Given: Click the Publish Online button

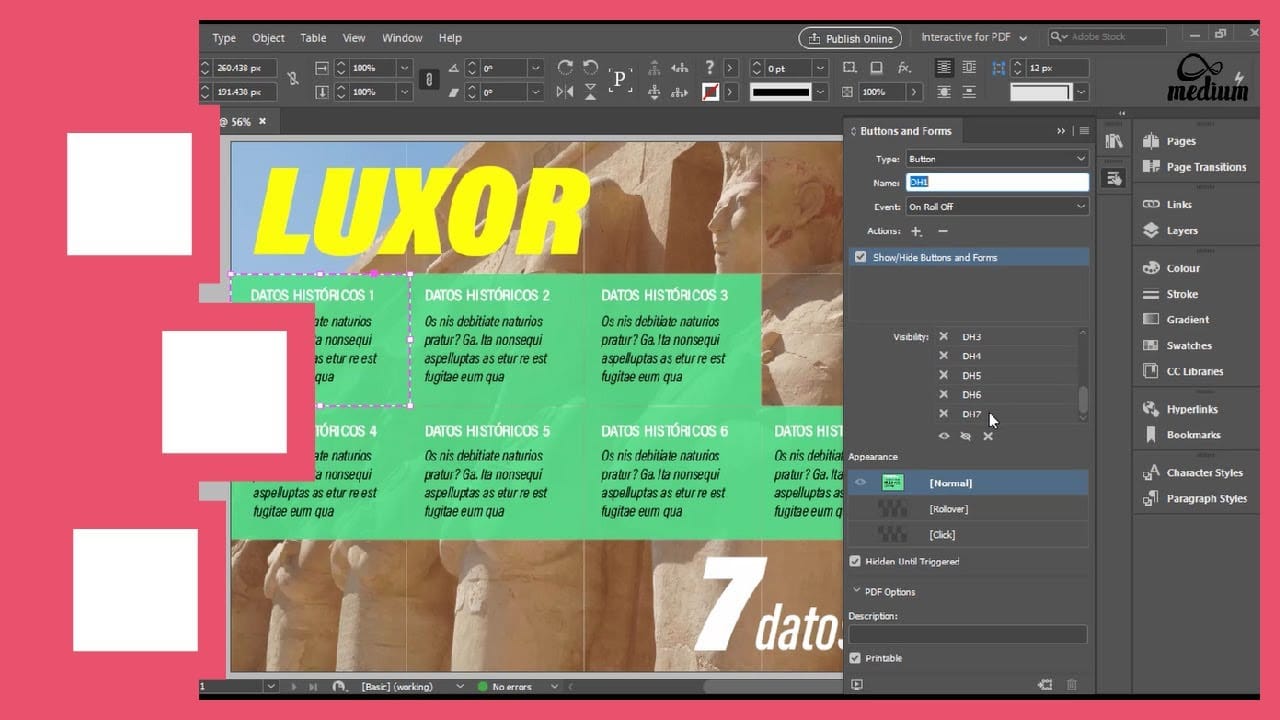Looking at the screenshot, I should tap(850, 39).
